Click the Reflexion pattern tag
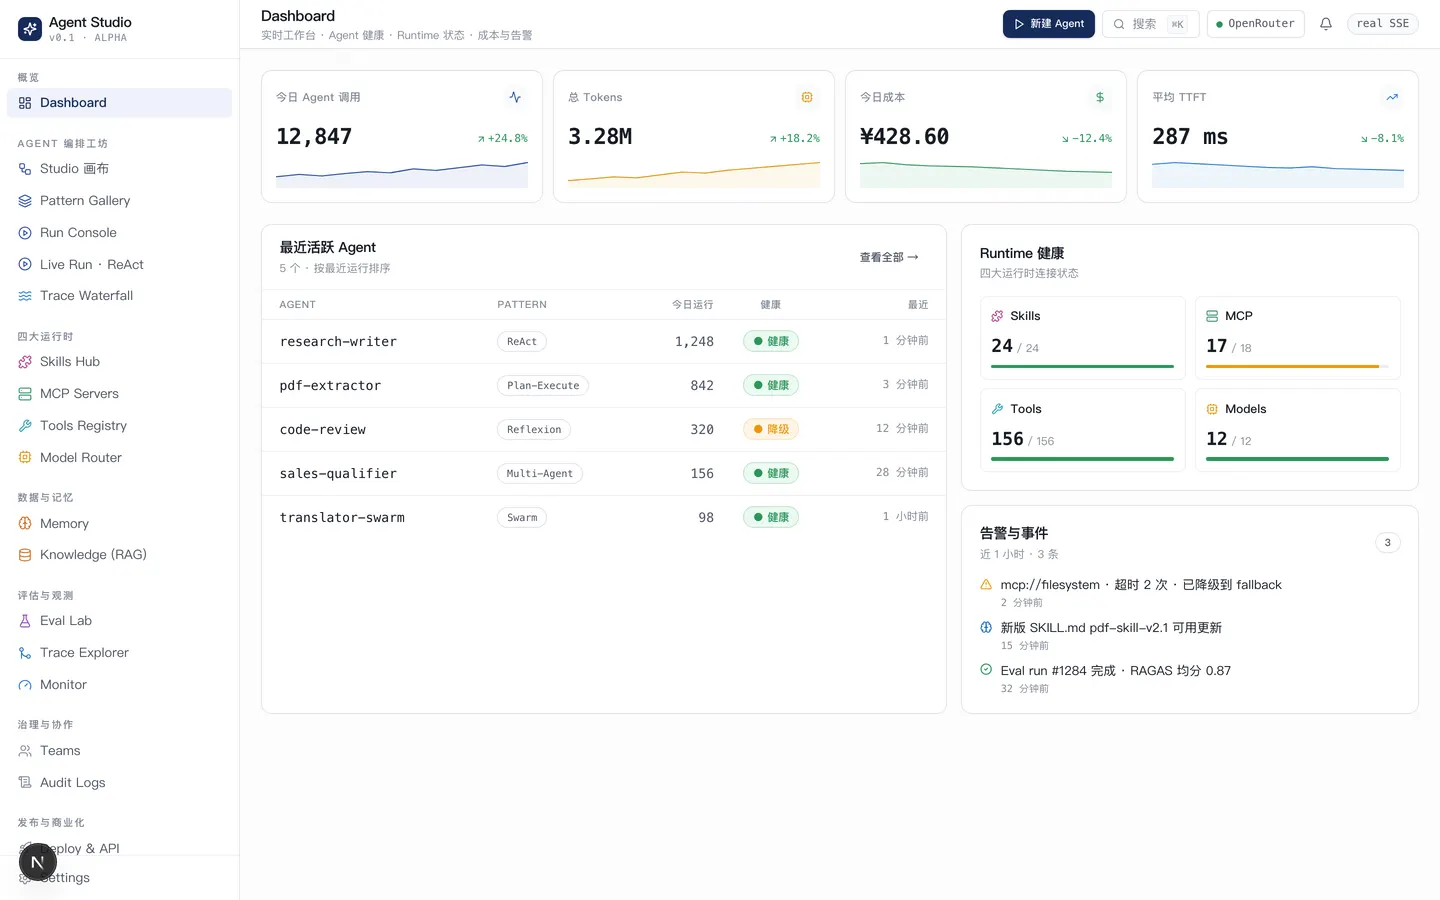The width and height of the screenshot is (1440, 900). tap(534, 430)
